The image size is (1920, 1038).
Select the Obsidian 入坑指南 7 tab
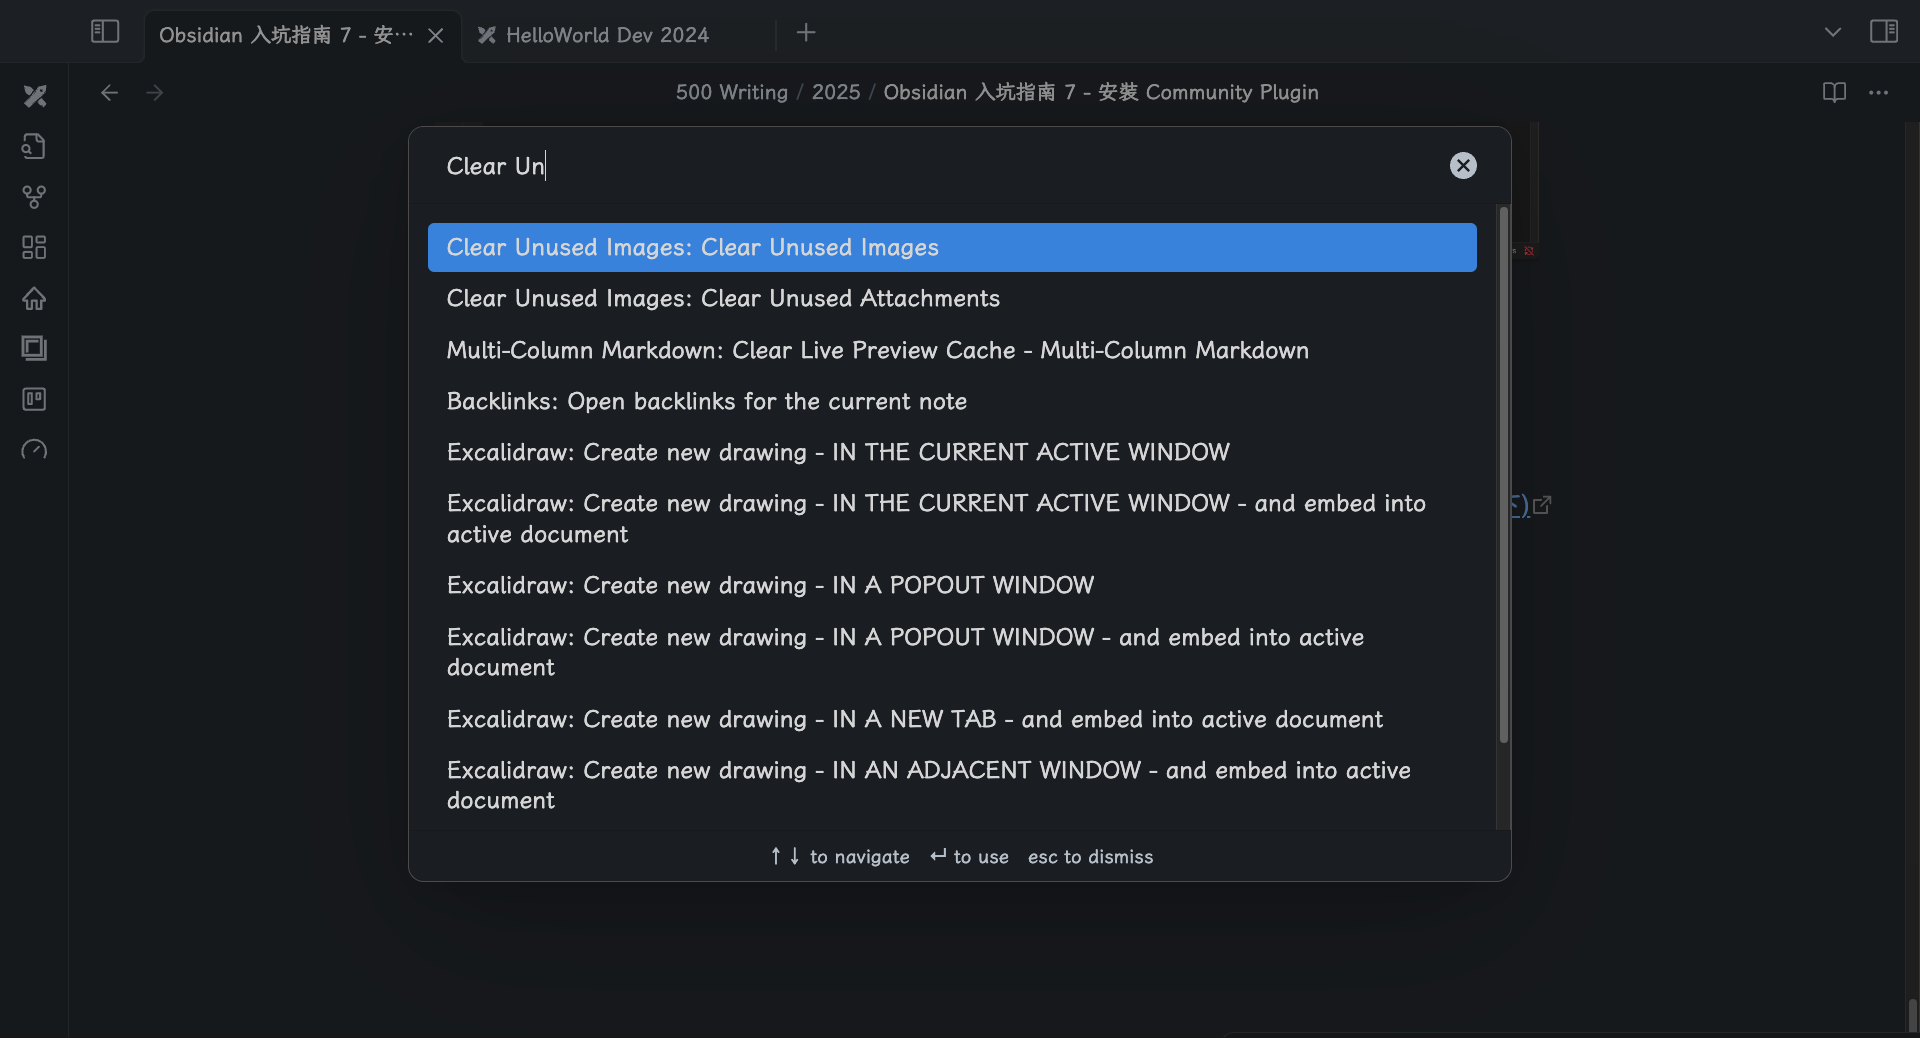[286, 35]
